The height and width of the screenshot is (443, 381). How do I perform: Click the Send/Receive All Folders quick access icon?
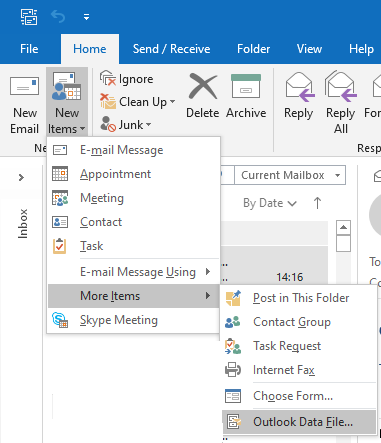click(x=29, y=17)
